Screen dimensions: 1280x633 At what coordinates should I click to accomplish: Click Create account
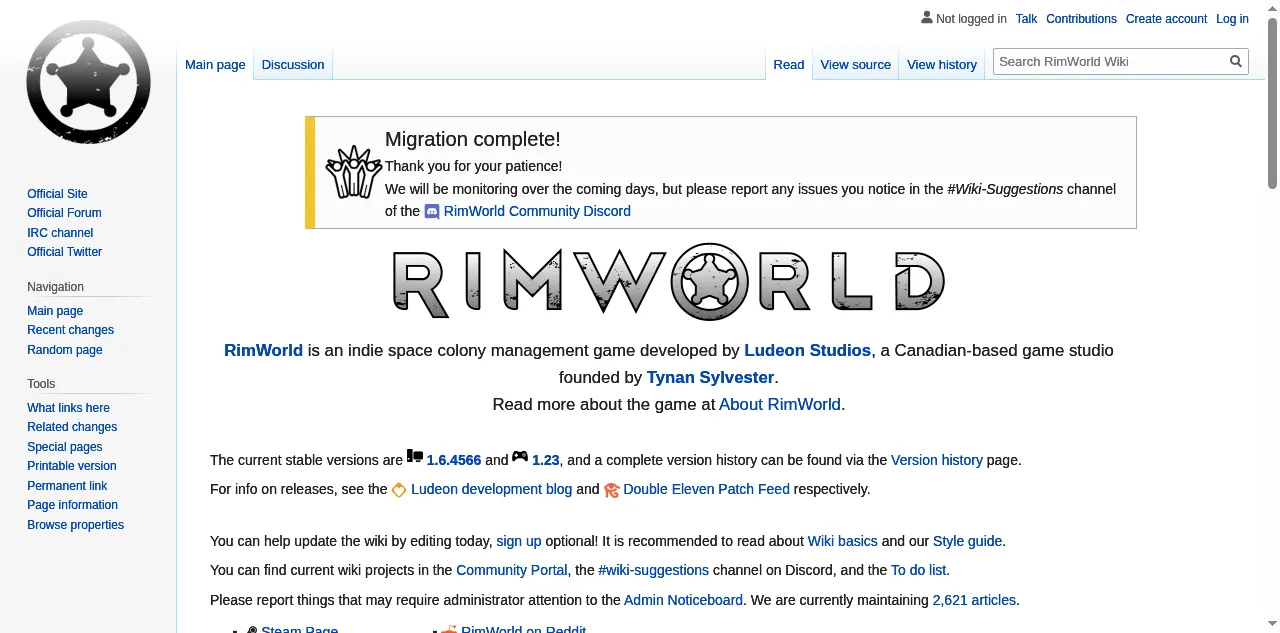(x=1166, y=18)
